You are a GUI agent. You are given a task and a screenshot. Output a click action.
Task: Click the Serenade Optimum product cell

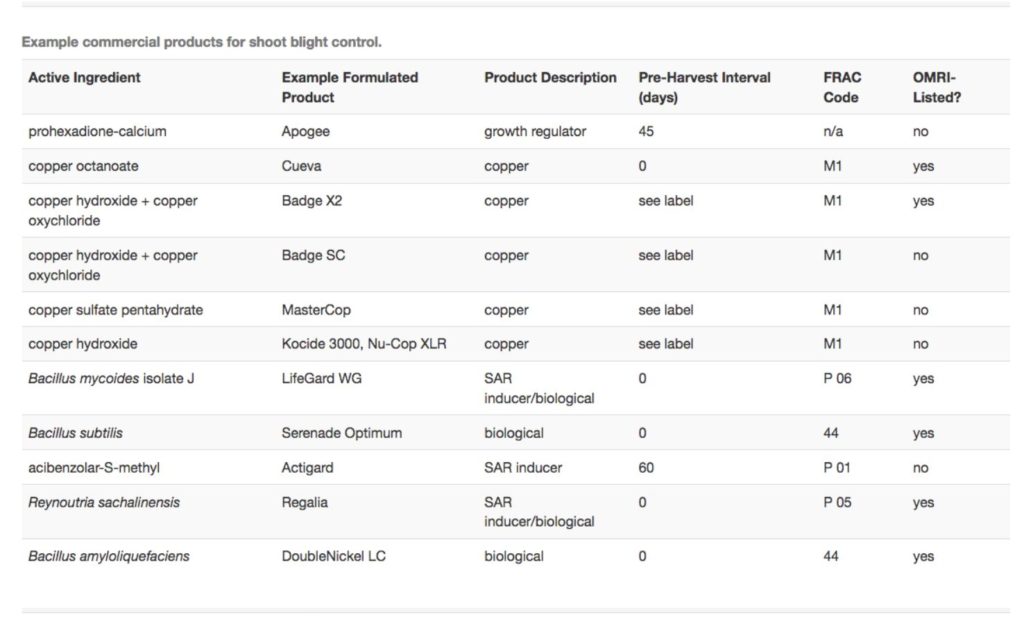click(x=342, y=433)
